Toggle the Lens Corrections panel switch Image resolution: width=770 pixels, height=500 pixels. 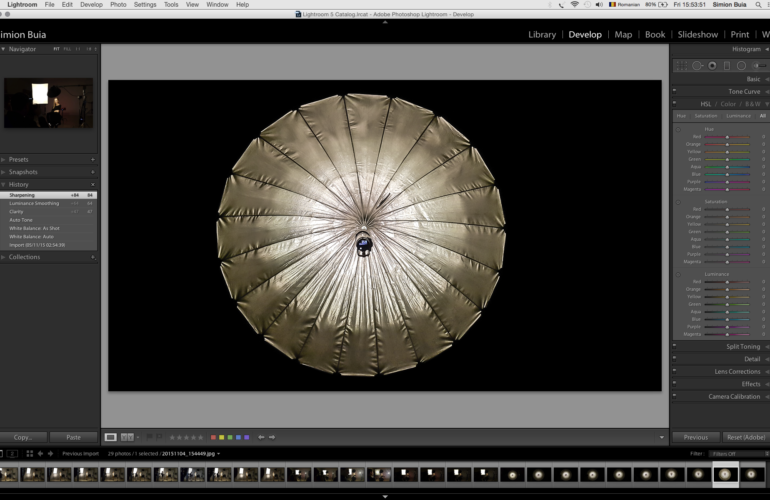(x=674, y=371)
